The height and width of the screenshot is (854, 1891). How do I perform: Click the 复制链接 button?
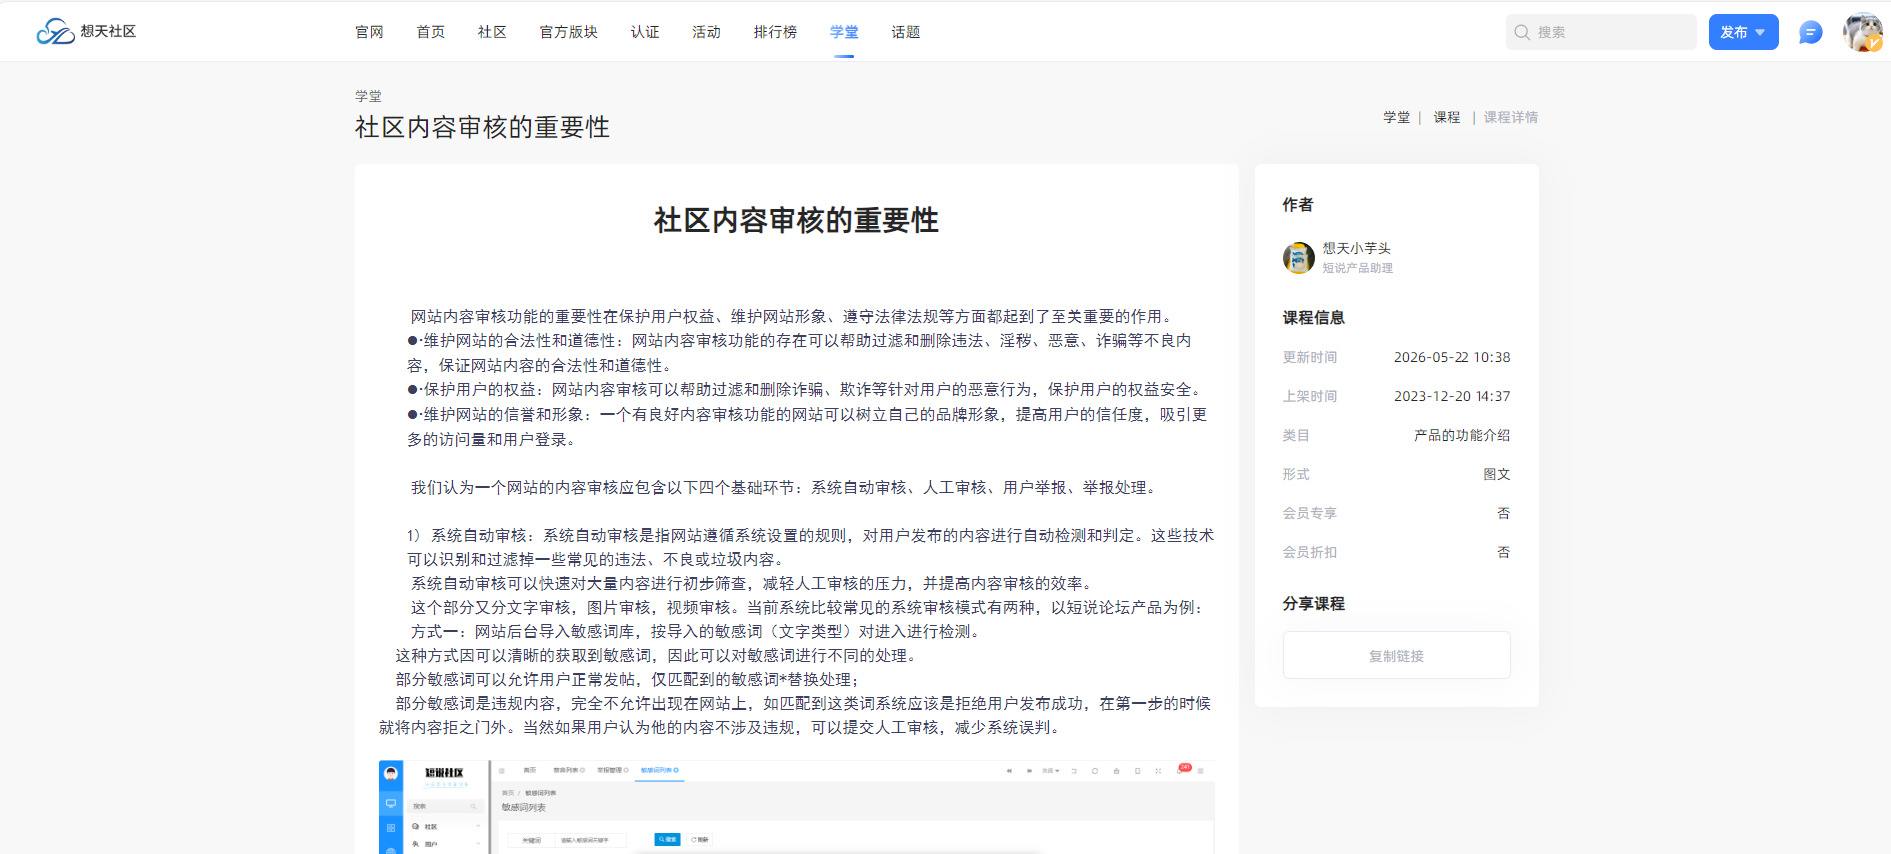click(x=1397, y=656)
